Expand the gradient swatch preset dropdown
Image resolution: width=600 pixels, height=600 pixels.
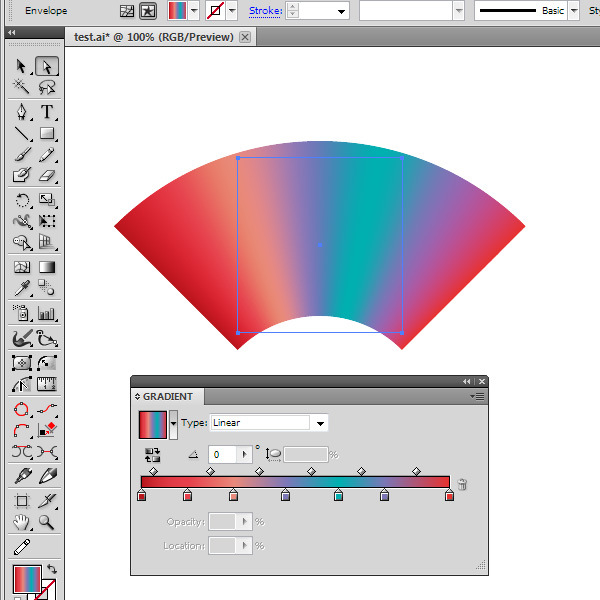(x=174, y=423)
